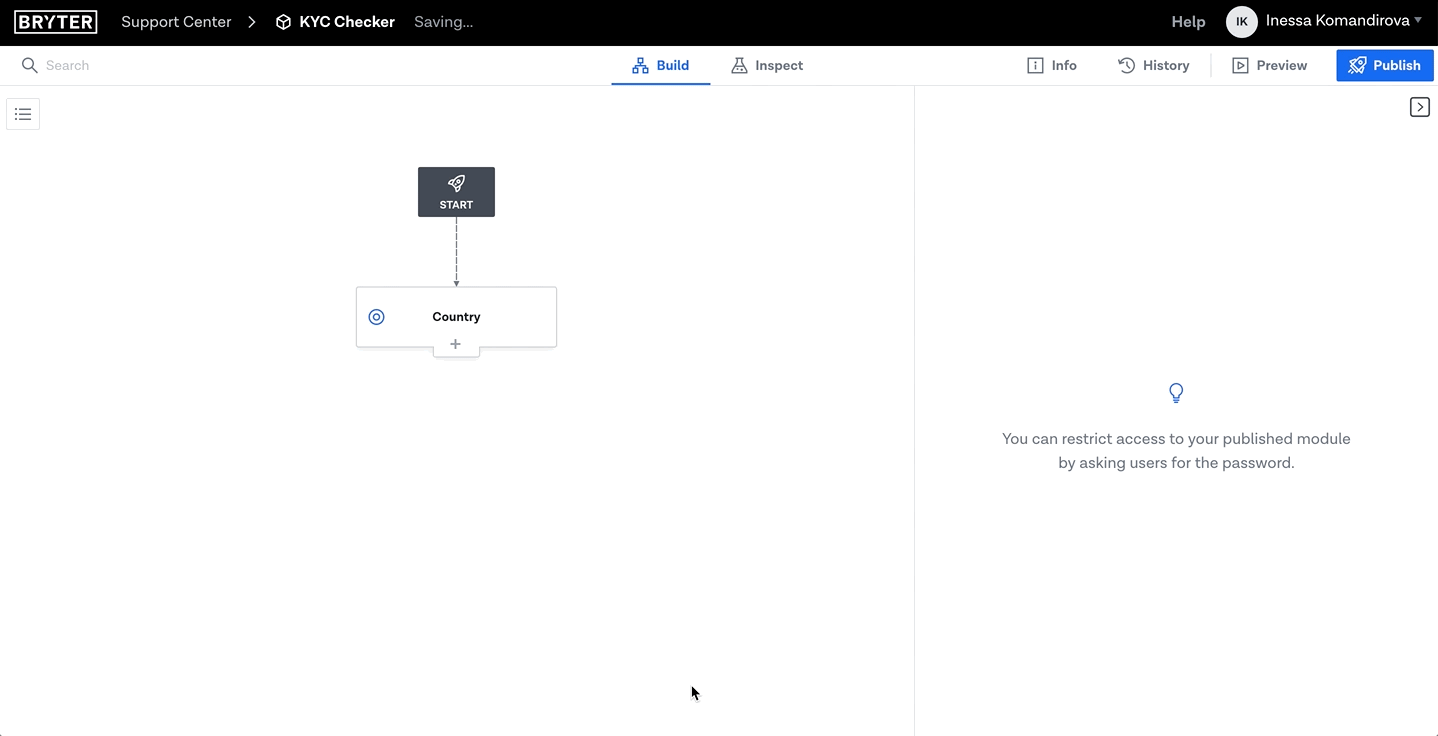Add a node below Country

tap(456, 344)
